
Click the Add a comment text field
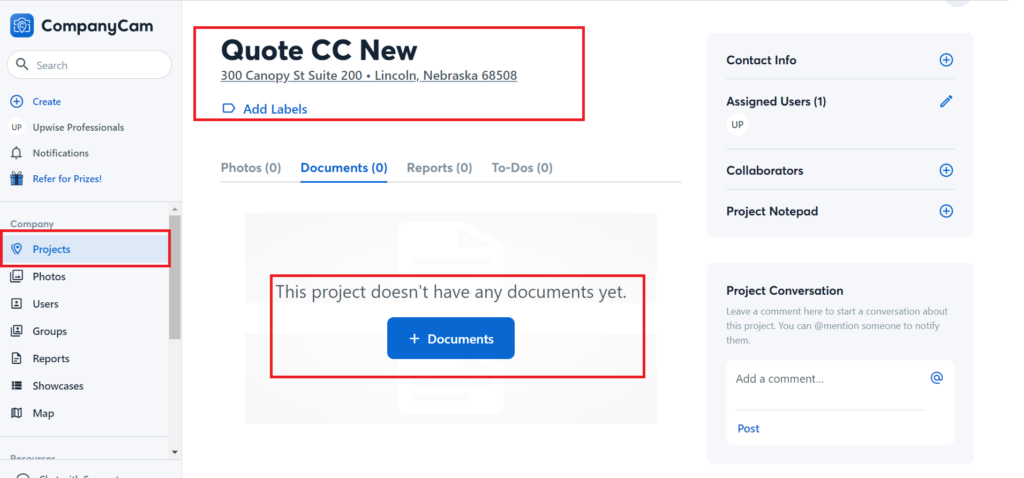[x=829, y=379]
